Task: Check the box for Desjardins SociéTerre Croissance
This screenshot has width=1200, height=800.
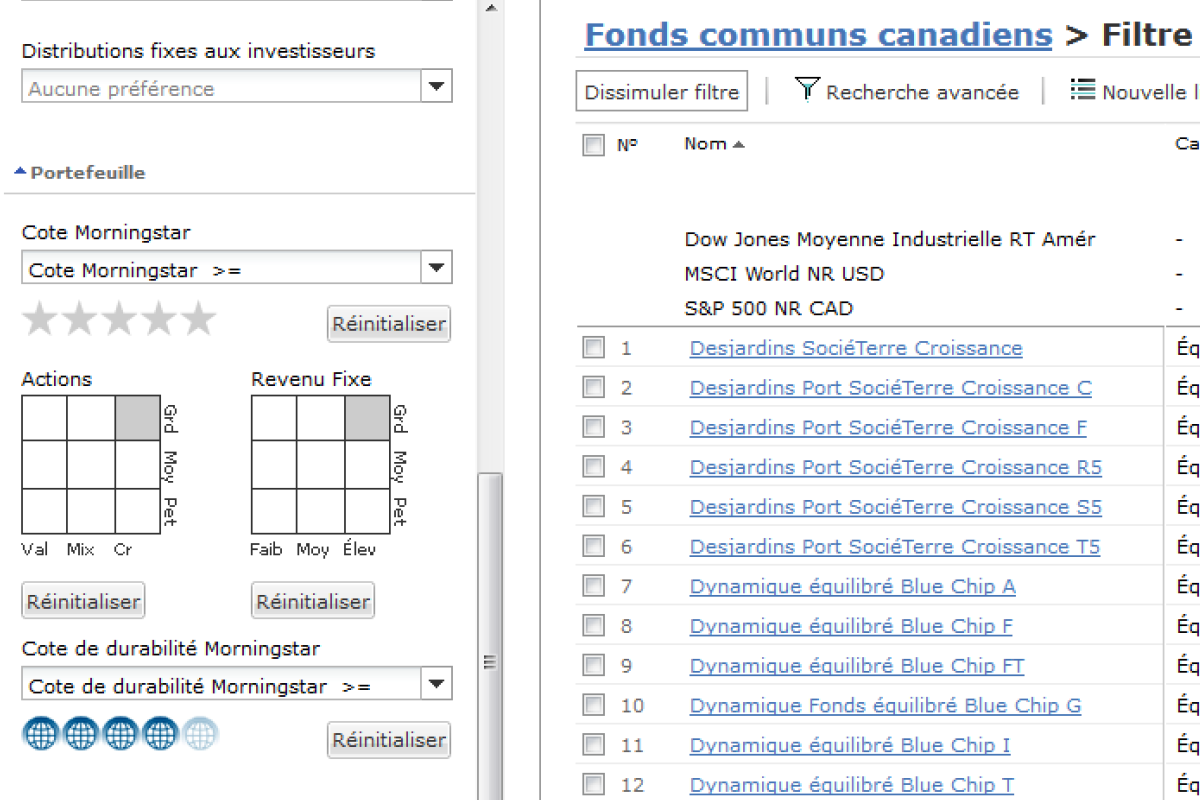Action: 594,348
